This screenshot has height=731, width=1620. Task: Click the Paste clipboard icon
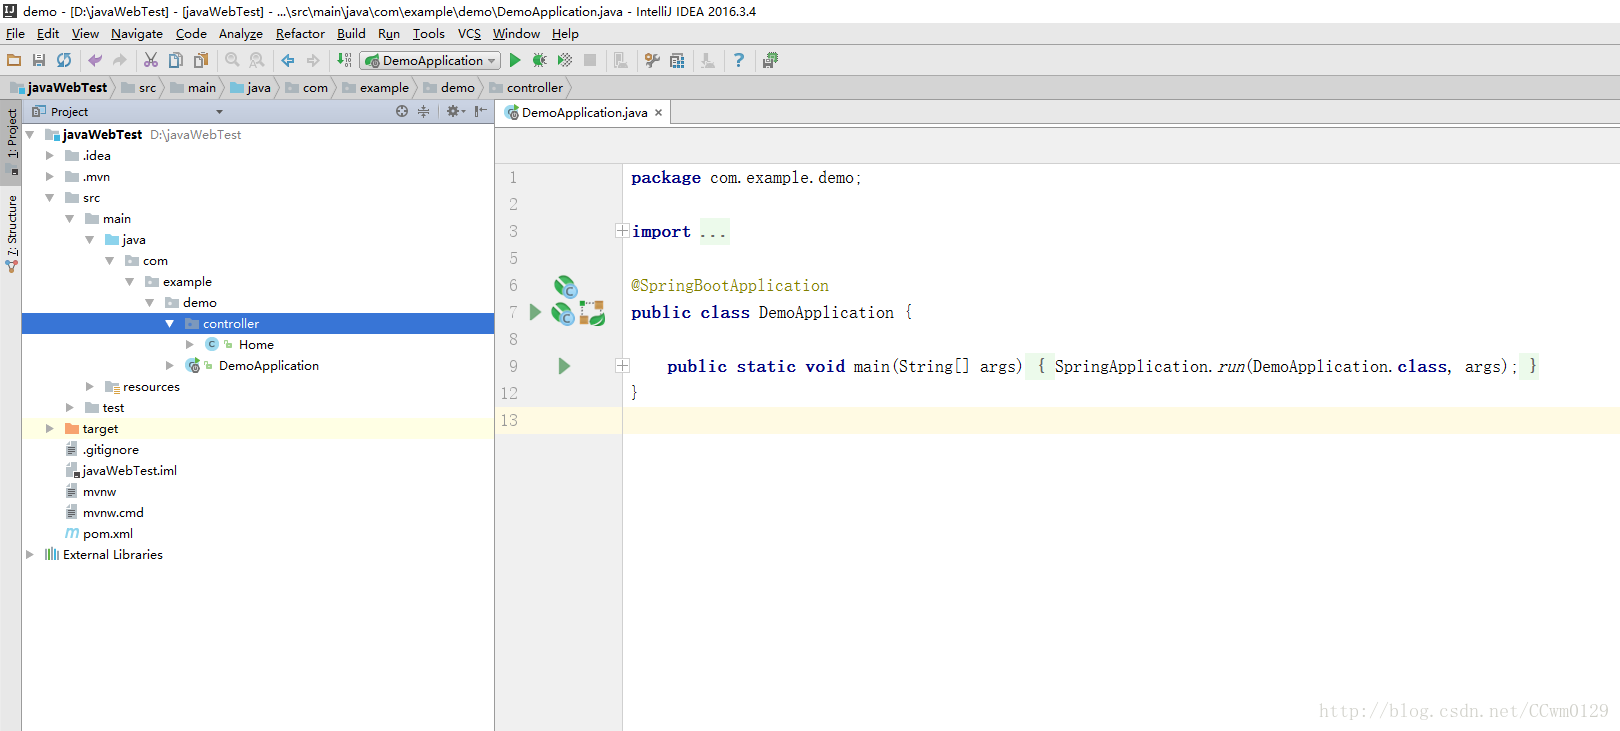coord(201,60)
